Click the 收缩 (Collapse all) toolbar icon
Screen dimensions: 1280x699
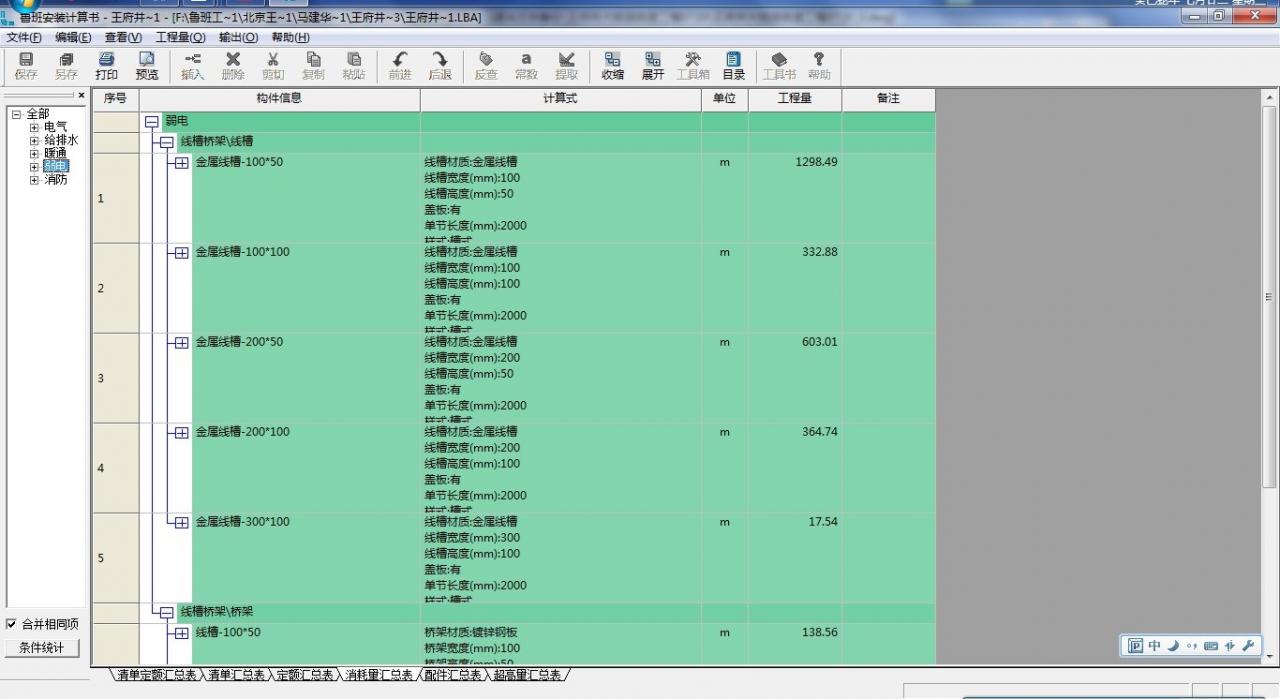pos(612,66)
